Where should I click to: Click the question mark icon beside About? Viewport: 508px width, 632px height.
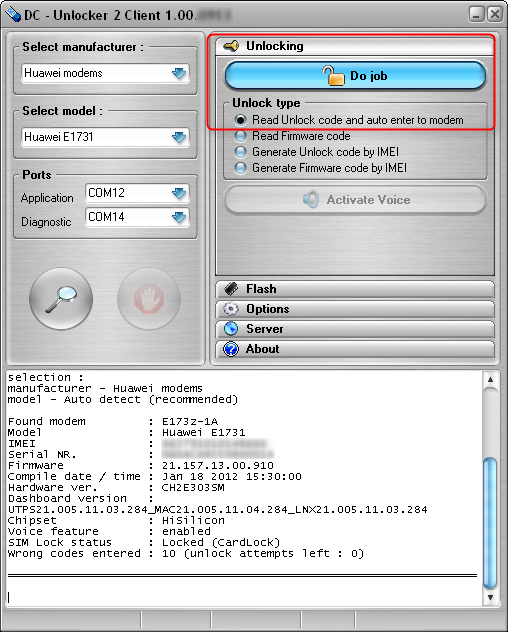231,349
